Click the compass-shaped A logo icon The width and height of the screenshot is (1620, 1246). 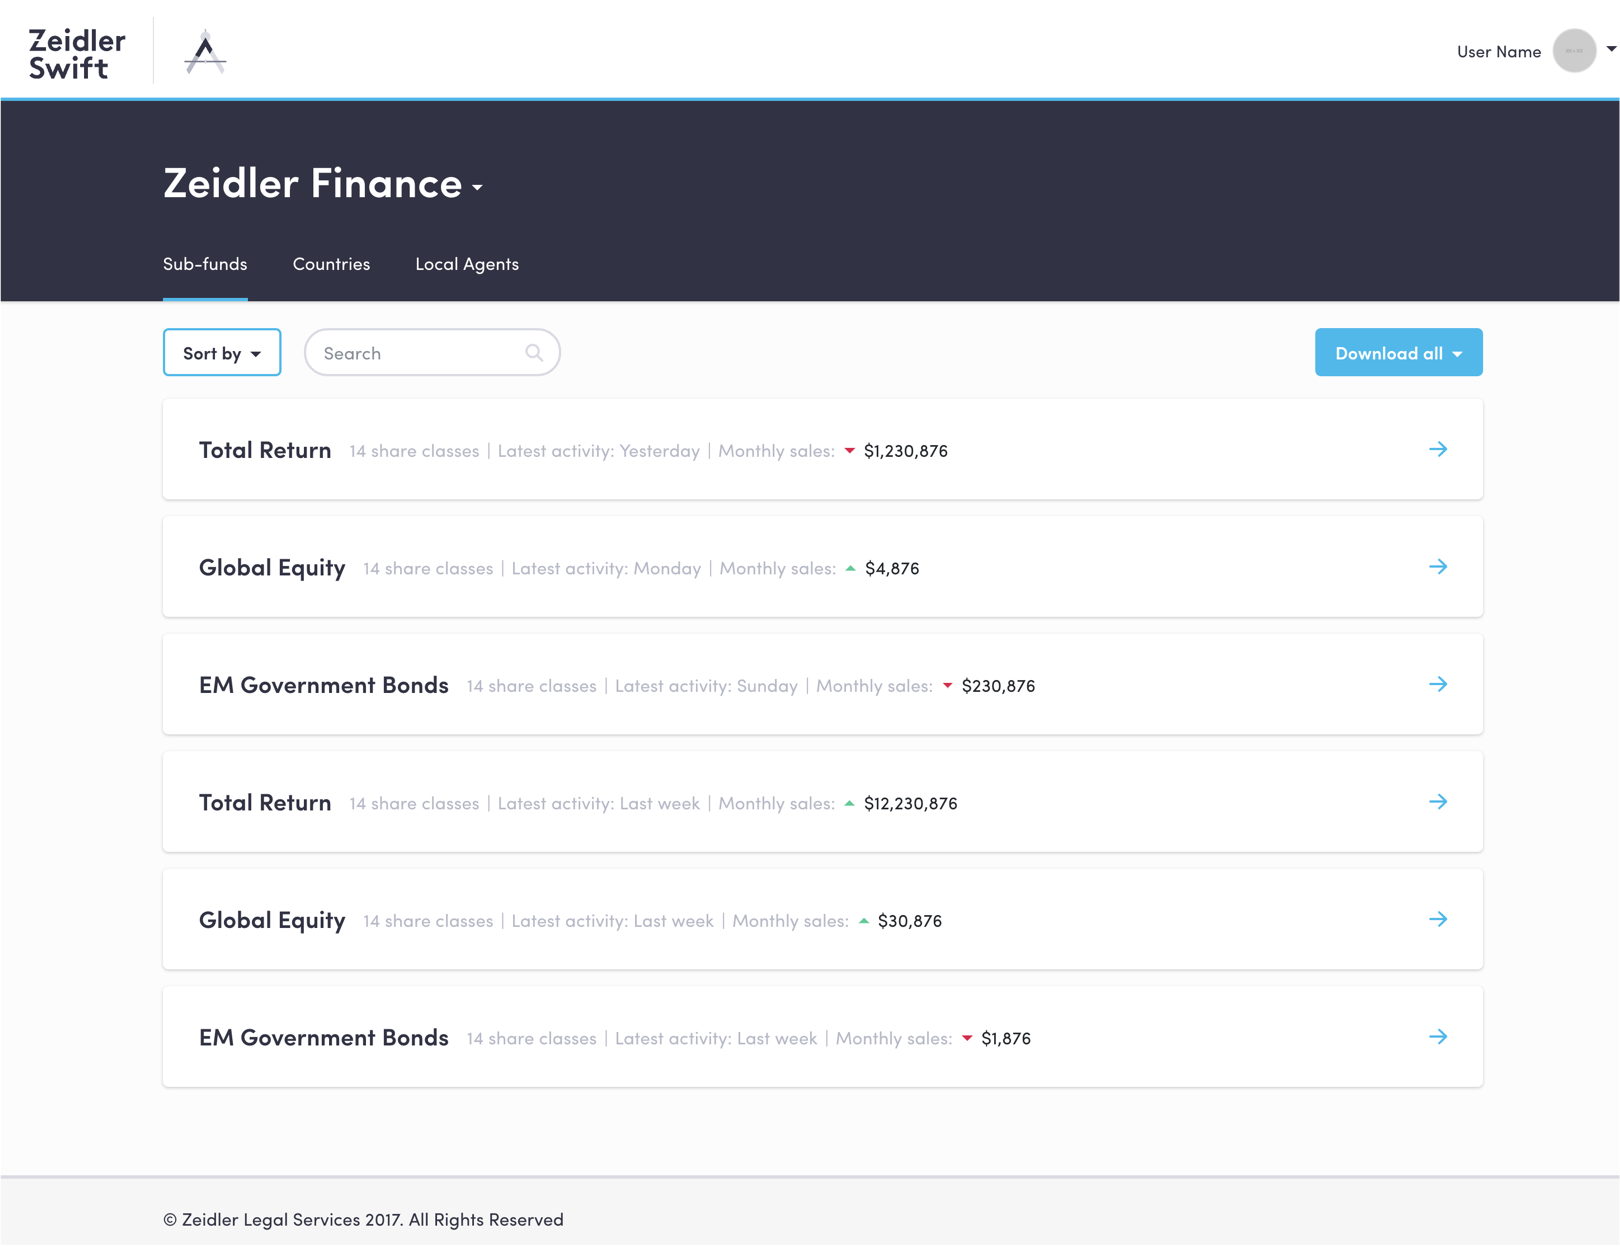click(205, 52)
